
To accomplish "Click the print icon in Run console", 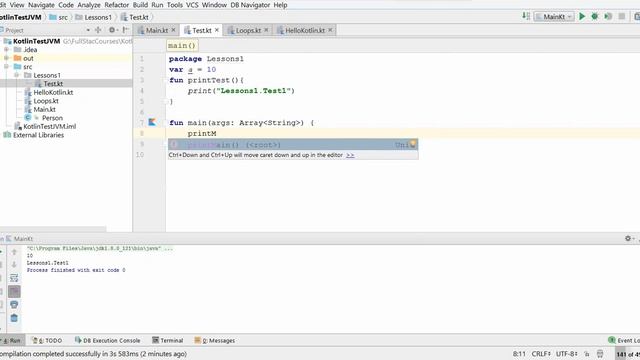I will click(14, 304).
